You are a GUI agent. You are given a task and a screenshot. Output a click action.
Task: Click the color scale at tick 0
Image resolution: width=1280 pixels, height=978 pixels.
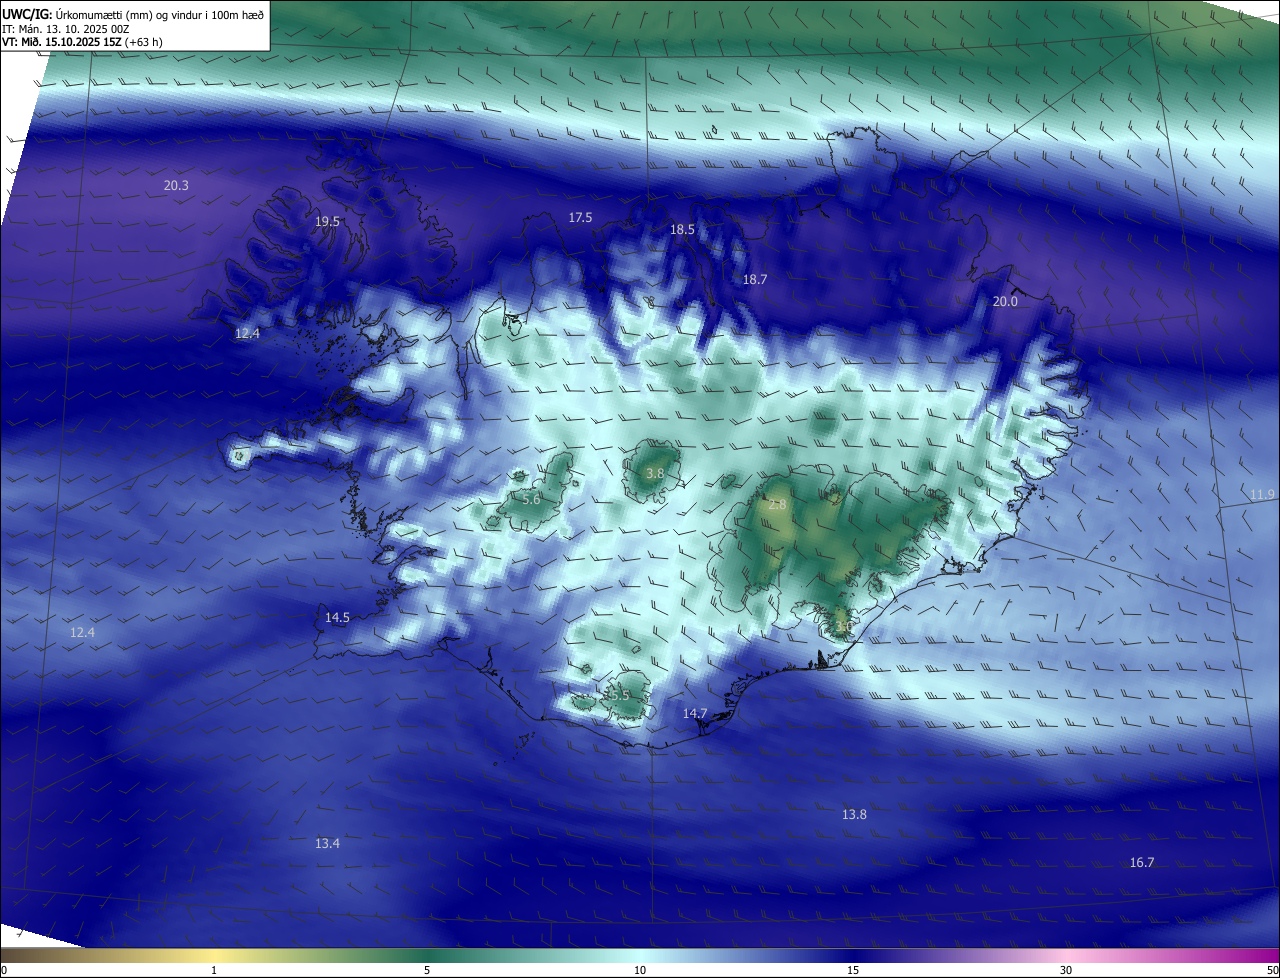pyautogui.click(x=3, y=970)
